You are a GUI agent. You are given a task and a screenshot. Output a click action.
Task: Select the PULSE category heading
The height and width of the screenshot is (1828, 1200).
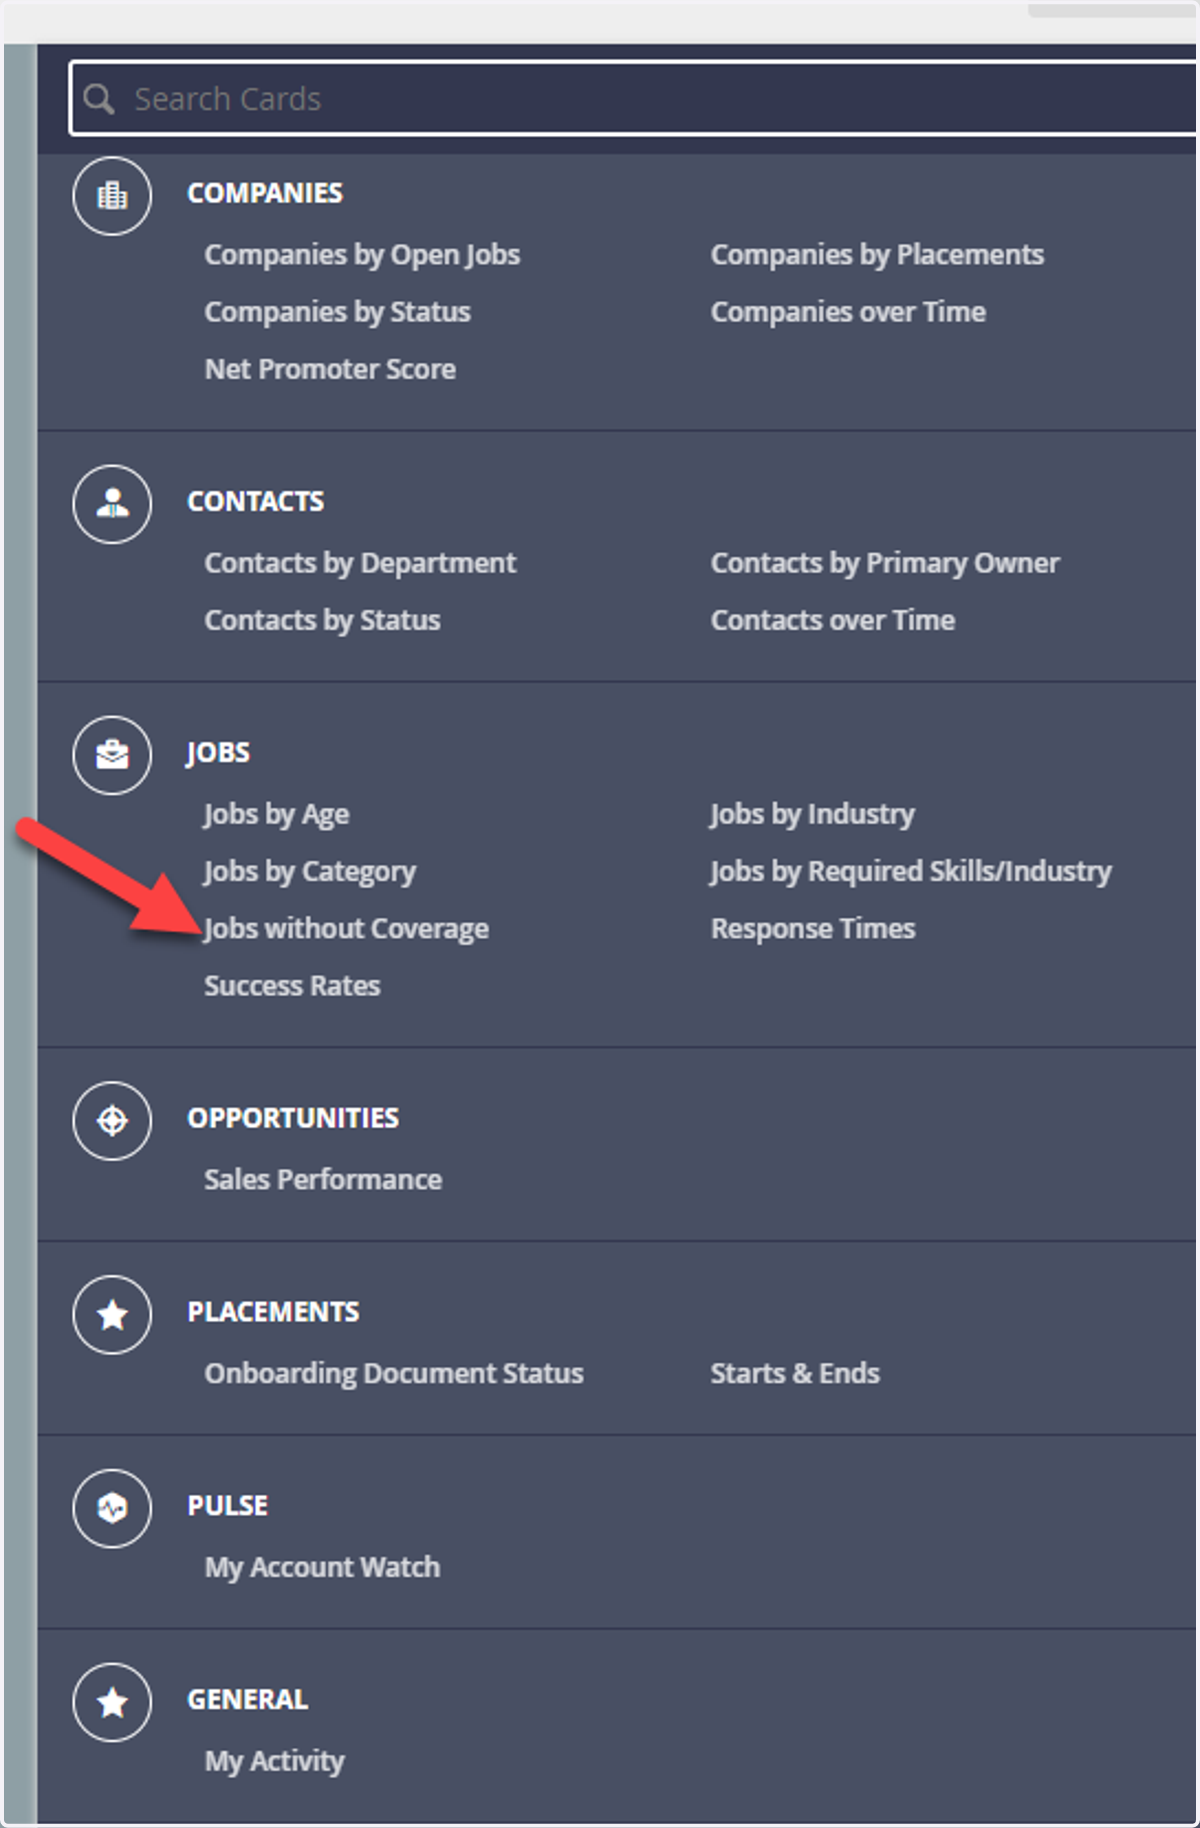point(228,1505)
